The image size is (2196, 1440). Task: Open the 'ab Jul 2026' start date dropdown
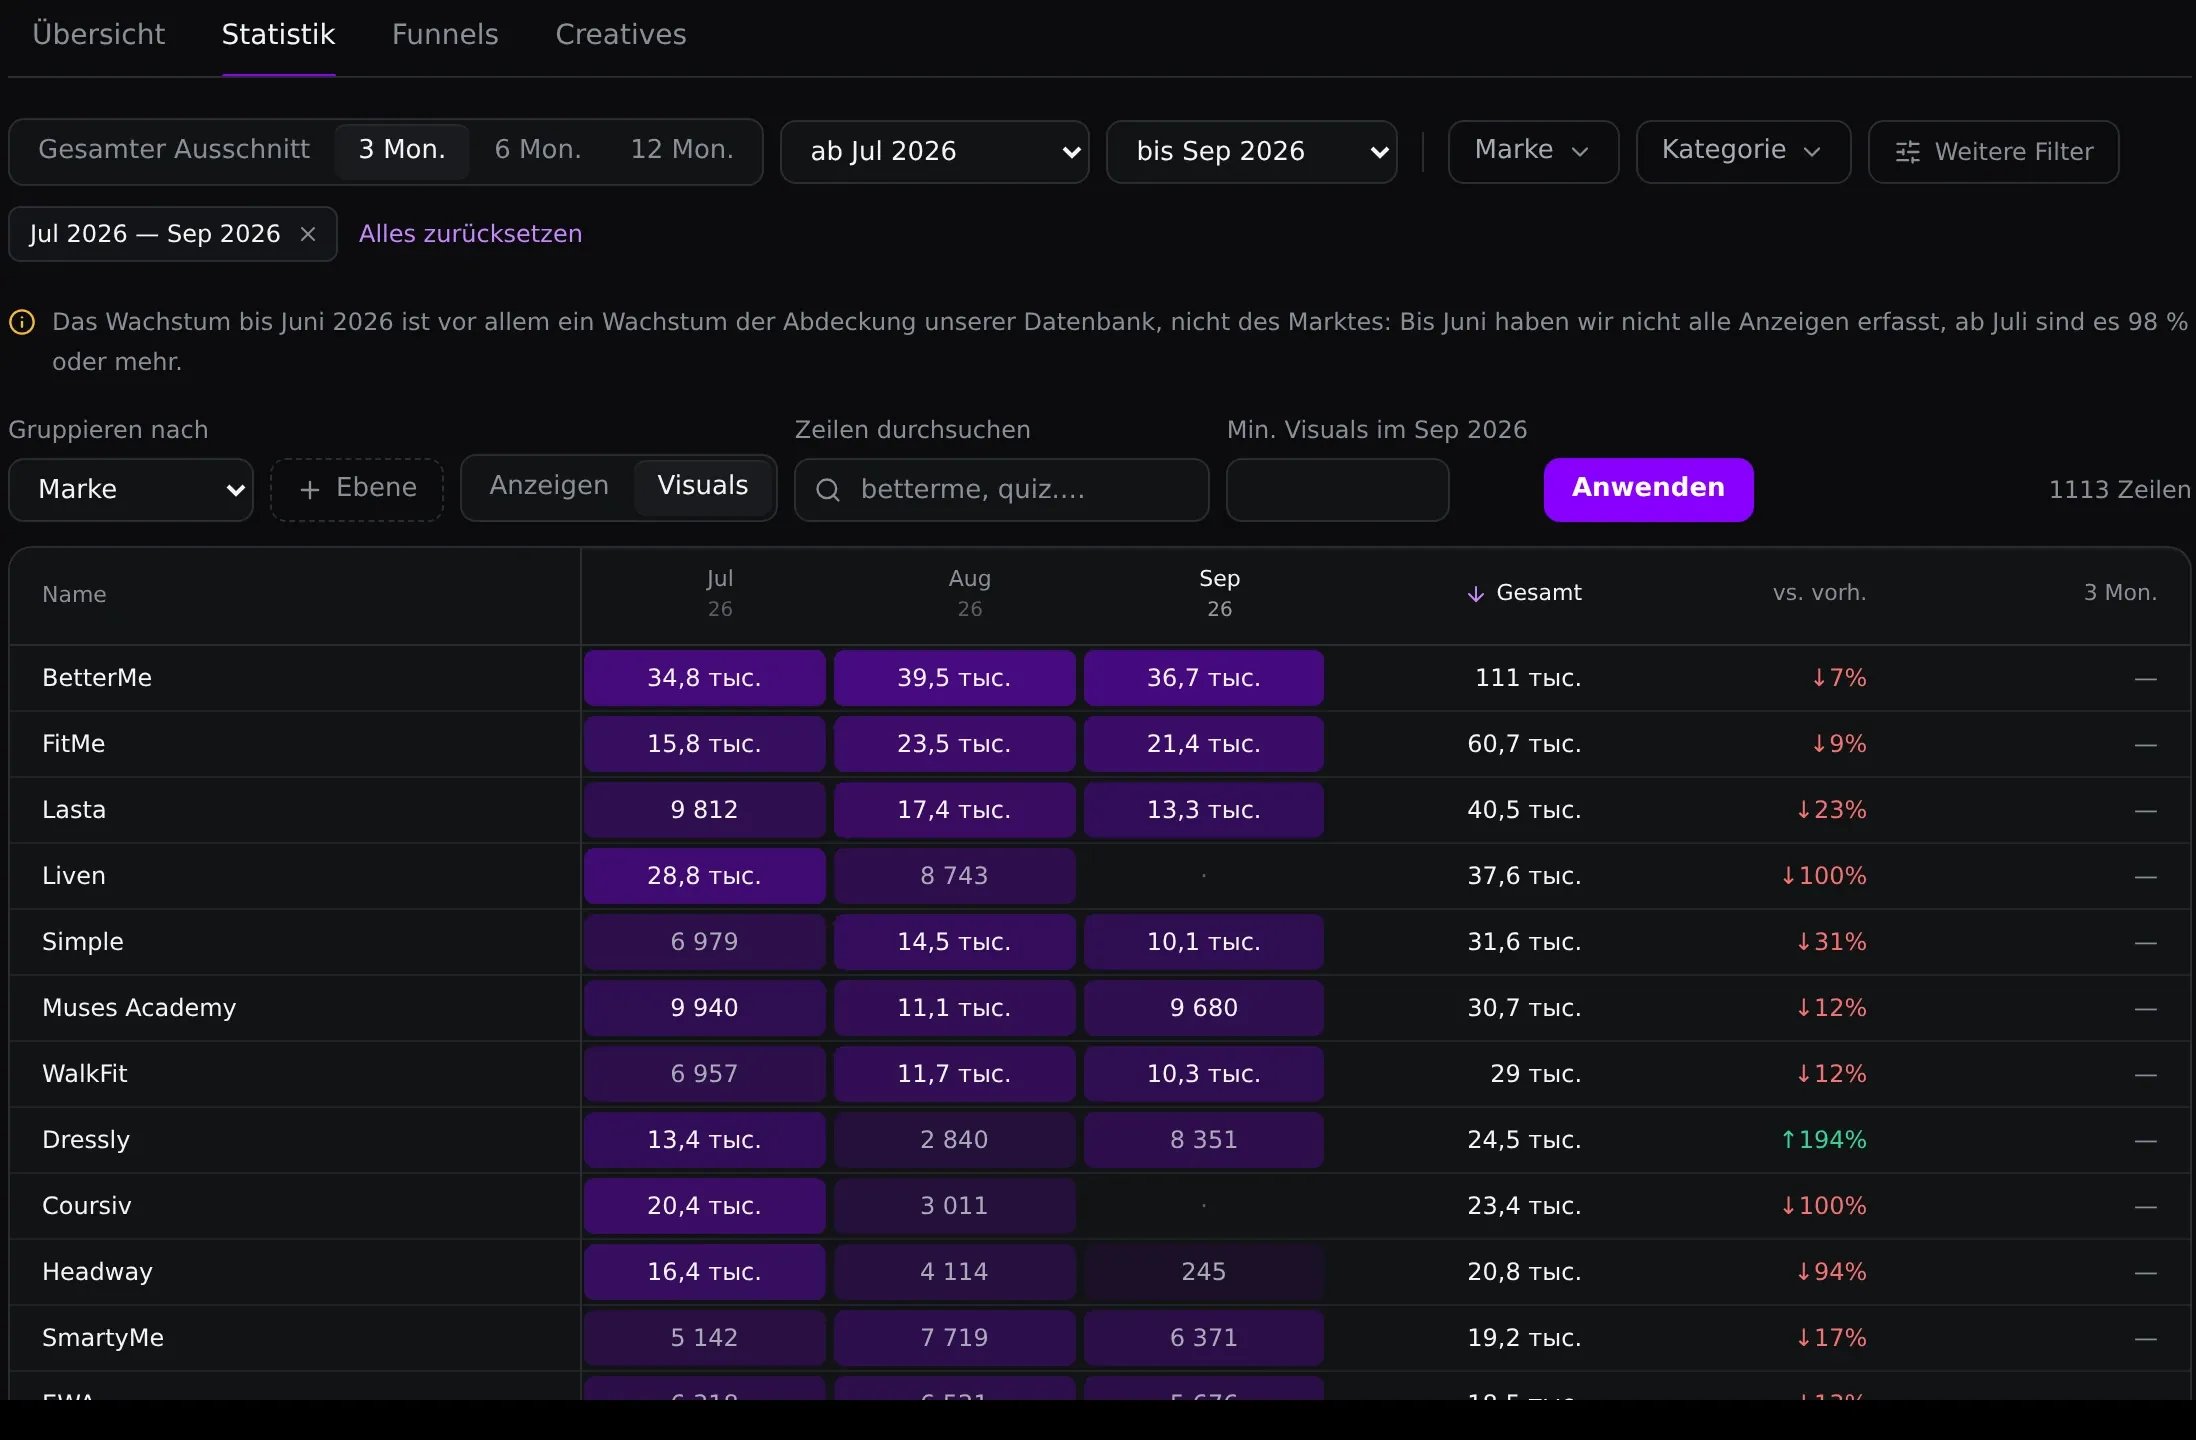coord(935,152)
